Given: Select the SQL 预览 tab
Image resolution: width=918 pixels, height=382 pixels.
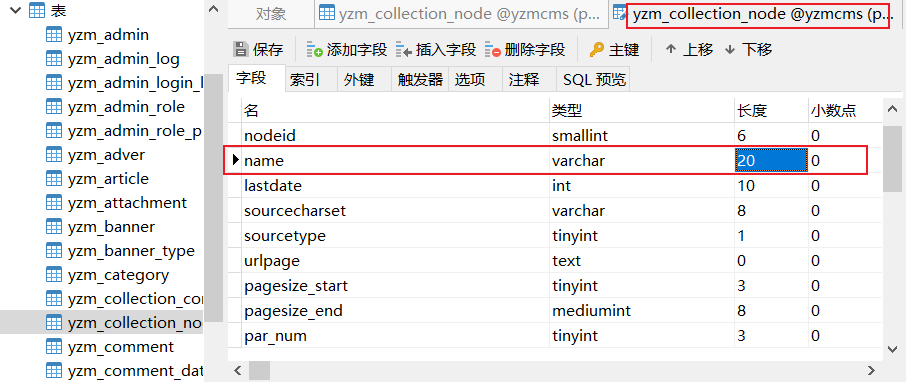Looking at the screenshot, I should 594,80.
